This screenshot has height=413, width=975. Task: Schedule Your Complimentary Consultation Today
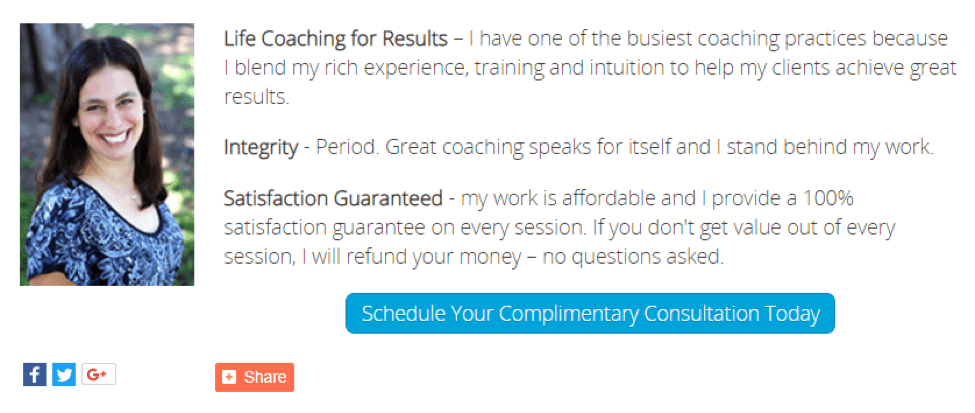(590, 313)
